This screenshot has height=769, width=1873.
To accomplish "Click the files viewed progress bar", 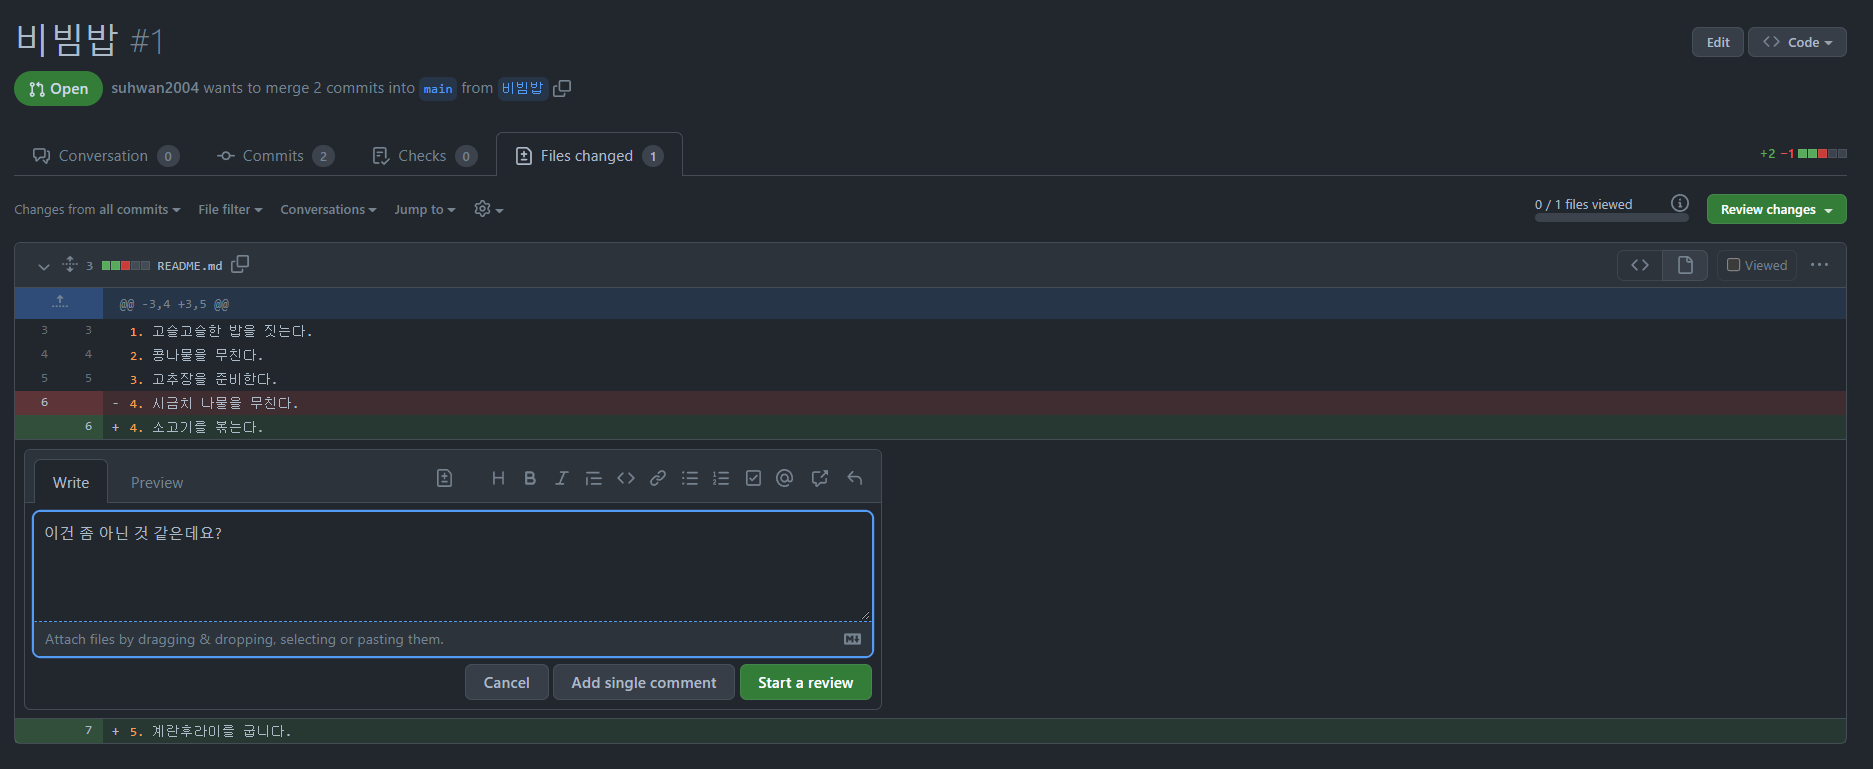I will coord(1611,217).
